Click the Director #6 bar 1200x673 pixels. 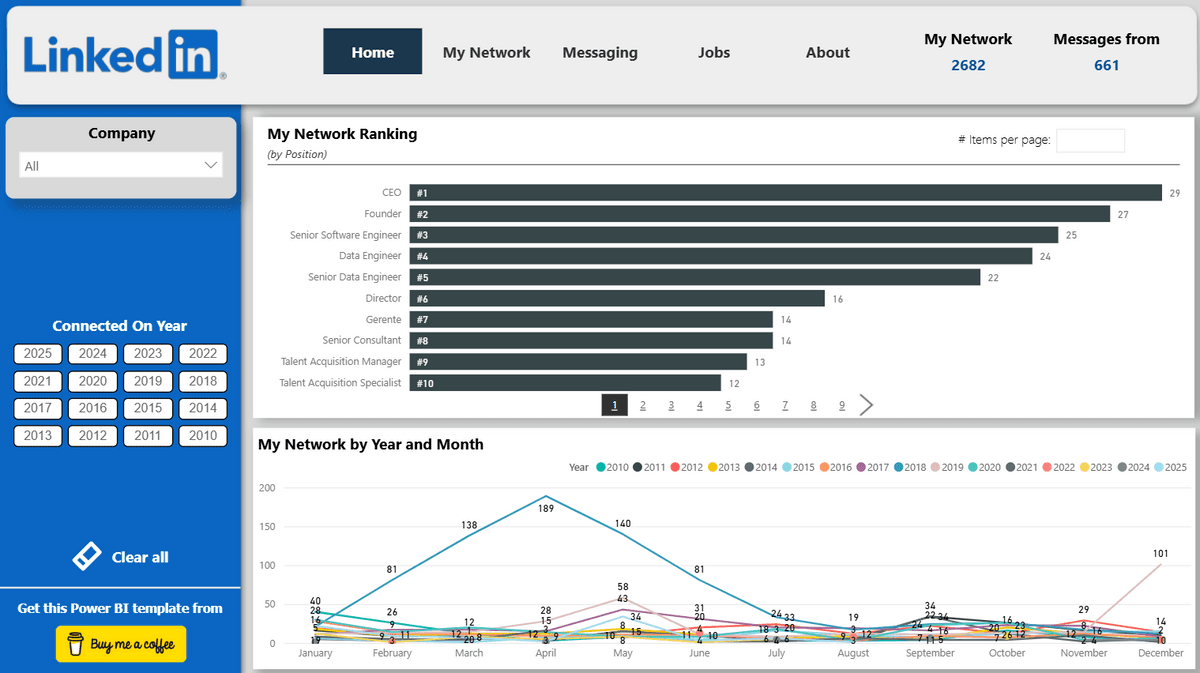pos(617,298)
